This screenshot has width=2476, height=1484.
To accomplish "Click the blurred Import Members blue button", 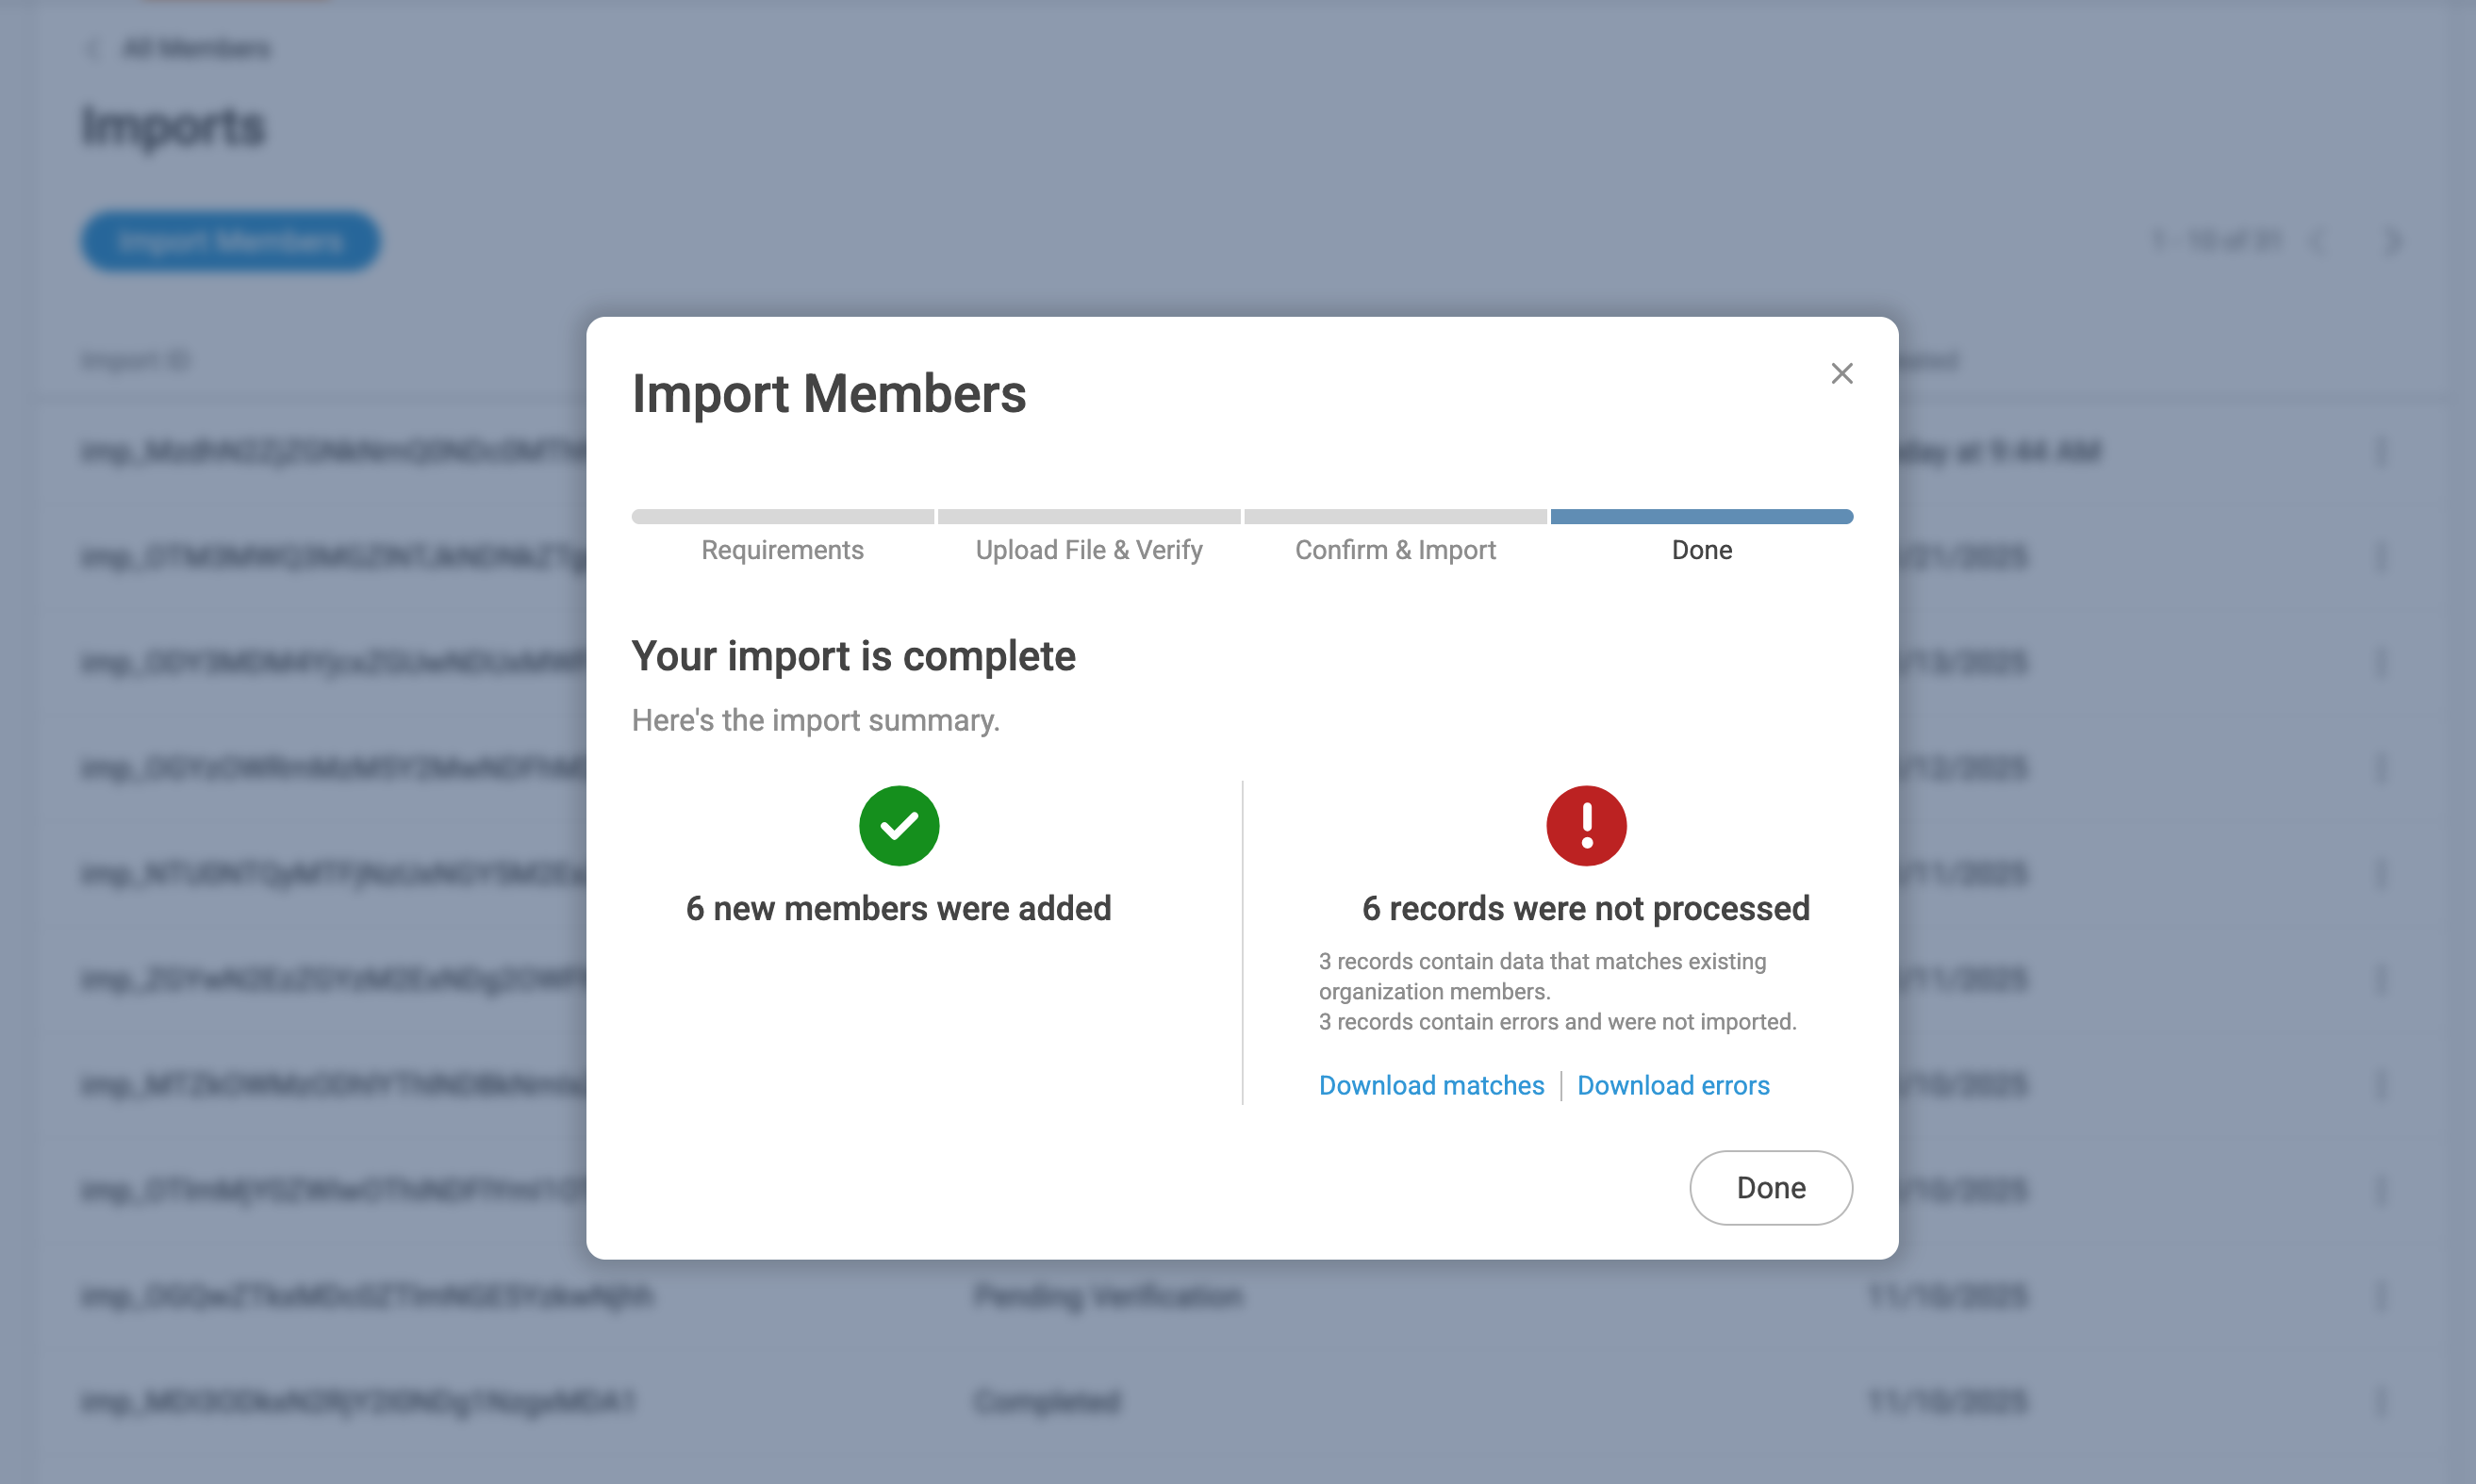I will coord(230,241).
